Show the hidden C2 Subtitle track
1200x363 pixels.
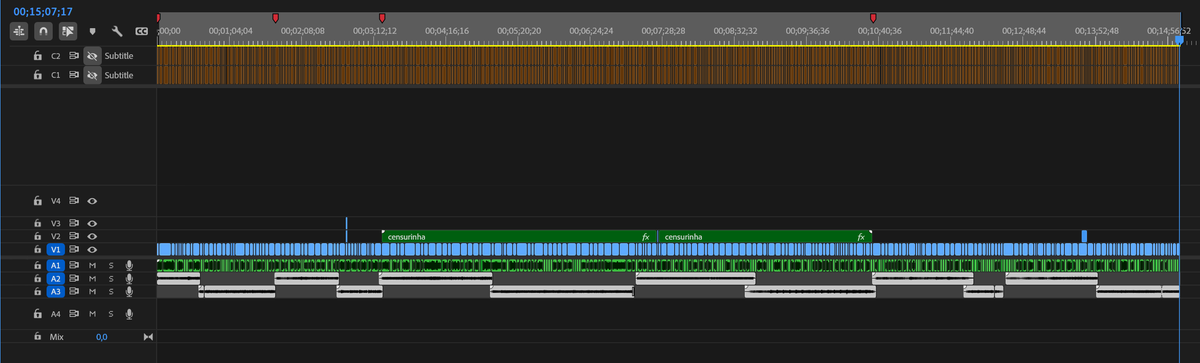point(92,56)
